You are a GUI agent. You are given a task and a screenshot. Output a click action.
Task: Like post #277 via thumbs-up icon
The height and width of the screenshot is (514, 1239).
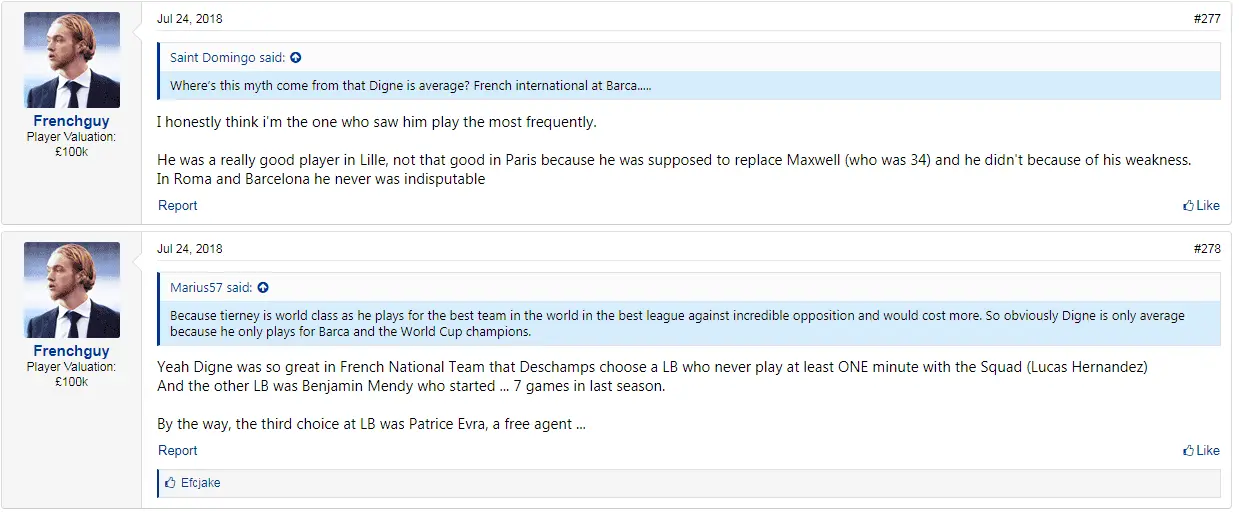[x=1188, y=206]
